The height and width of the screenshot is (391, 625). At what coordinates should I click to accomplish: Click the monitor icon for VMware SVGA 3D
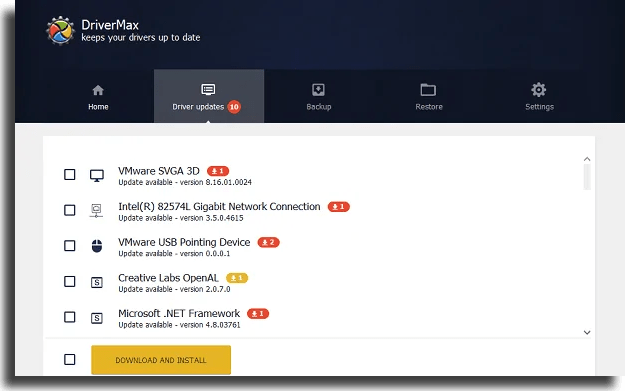coord(97,175)
